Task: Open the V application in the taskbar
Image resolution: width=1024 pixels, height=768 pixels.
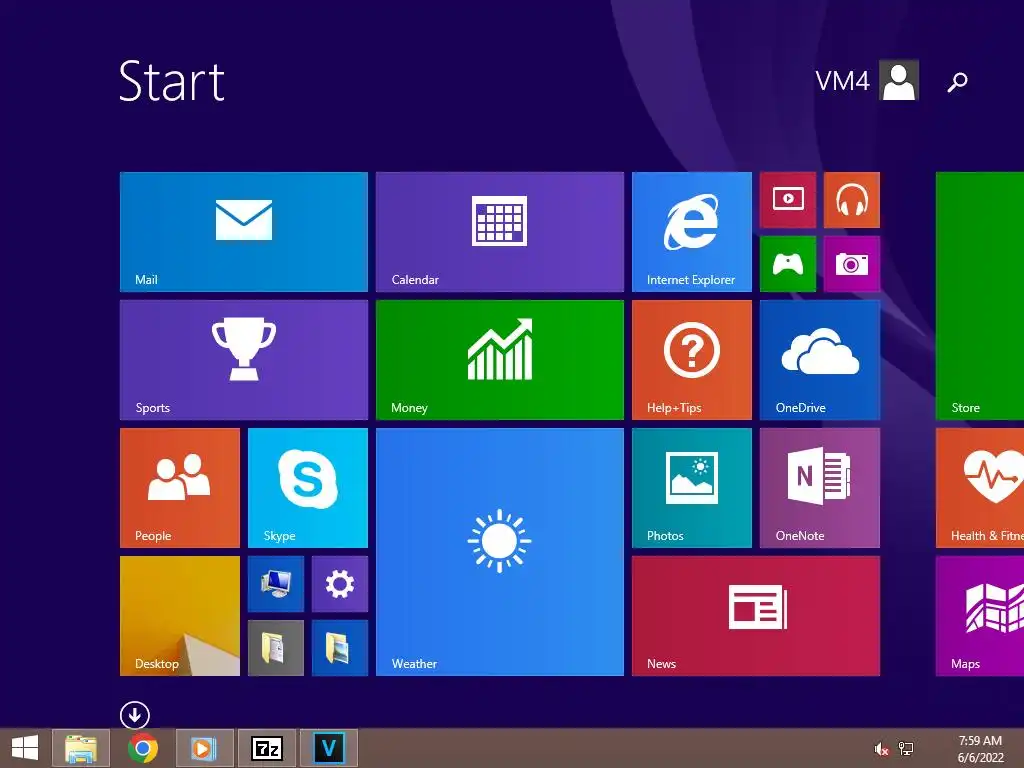Action: click(x=328, y=748)
